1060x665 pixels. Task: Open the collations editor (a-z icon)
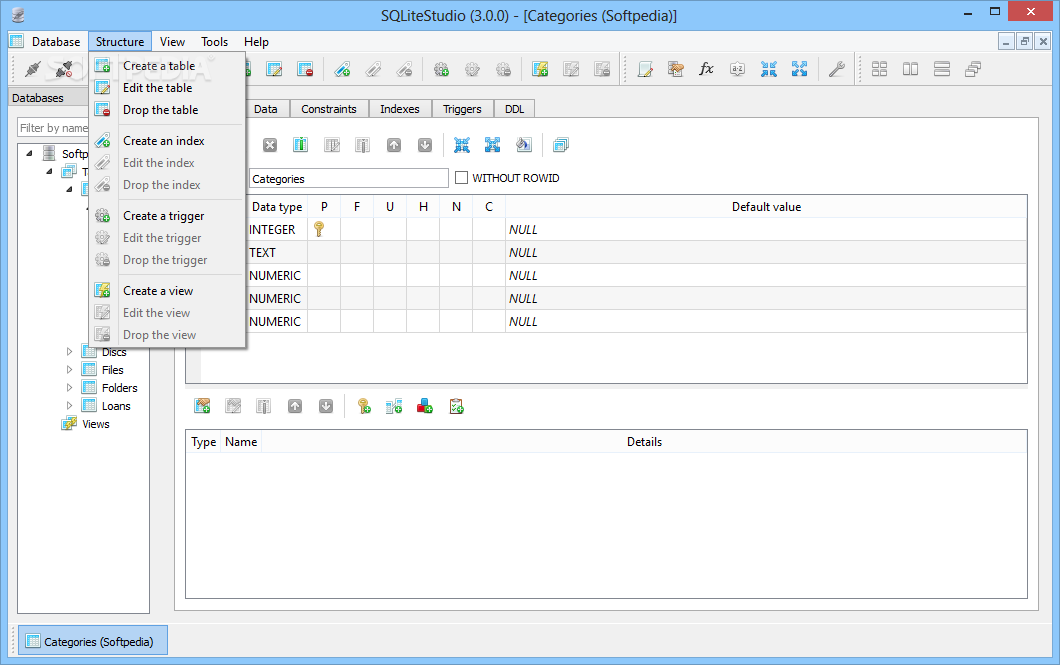point(738,69)
